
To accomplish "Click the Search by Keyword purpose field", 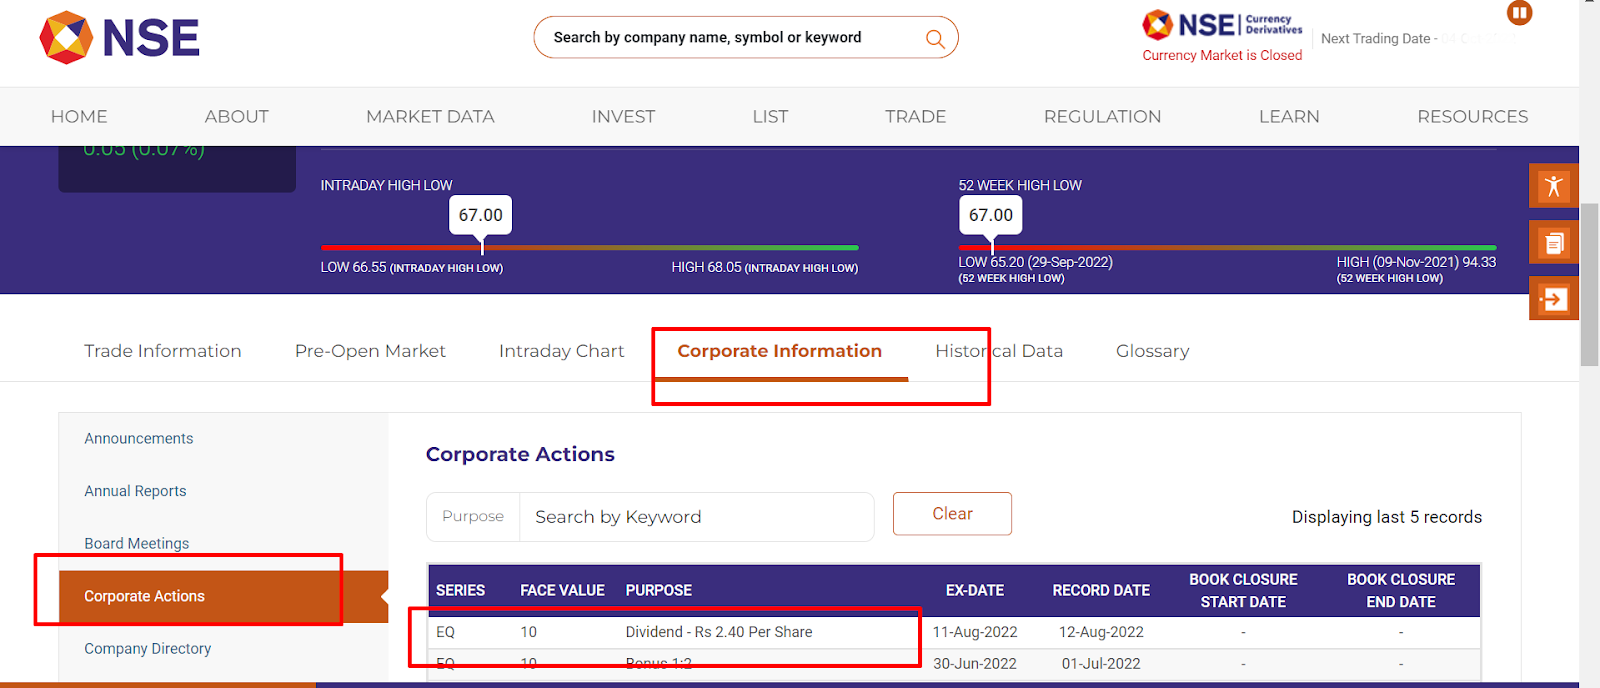I will (696, 517).
